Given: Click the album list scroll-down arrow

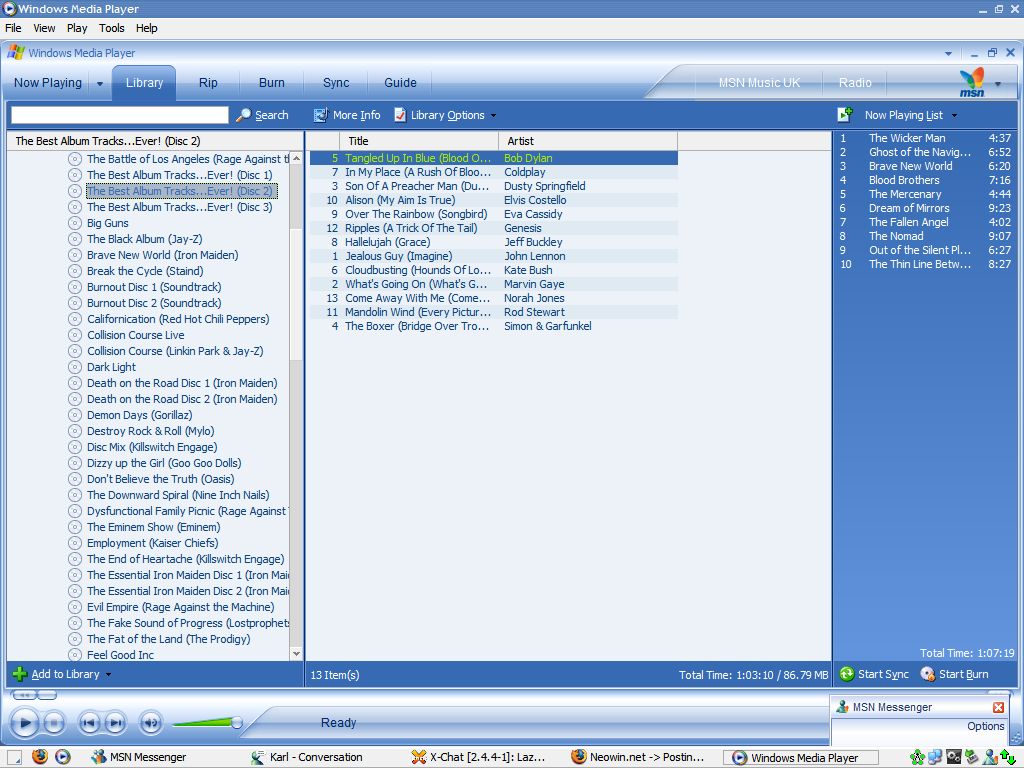Looking at the screenshot, I should point(296,654).
